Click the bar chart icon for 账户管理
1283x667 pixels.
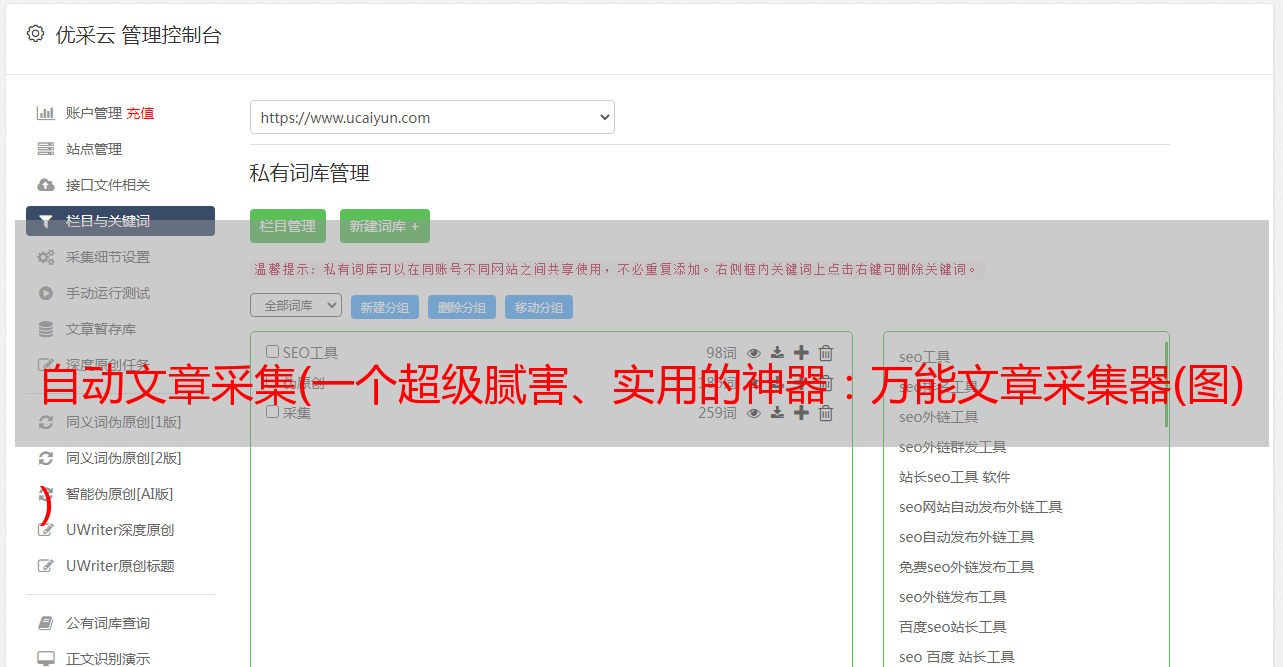click(45, 113)
